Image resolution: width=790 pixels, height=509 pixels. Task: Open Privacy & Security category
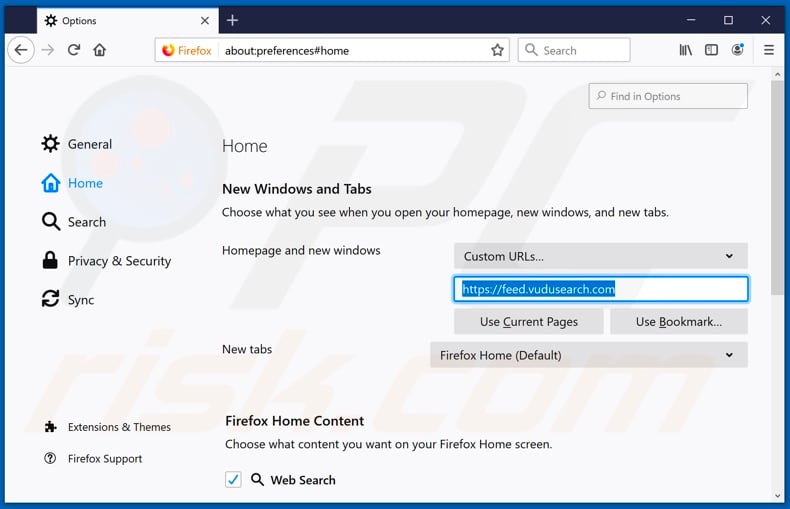pyautogui.click(x=106, y=261)
